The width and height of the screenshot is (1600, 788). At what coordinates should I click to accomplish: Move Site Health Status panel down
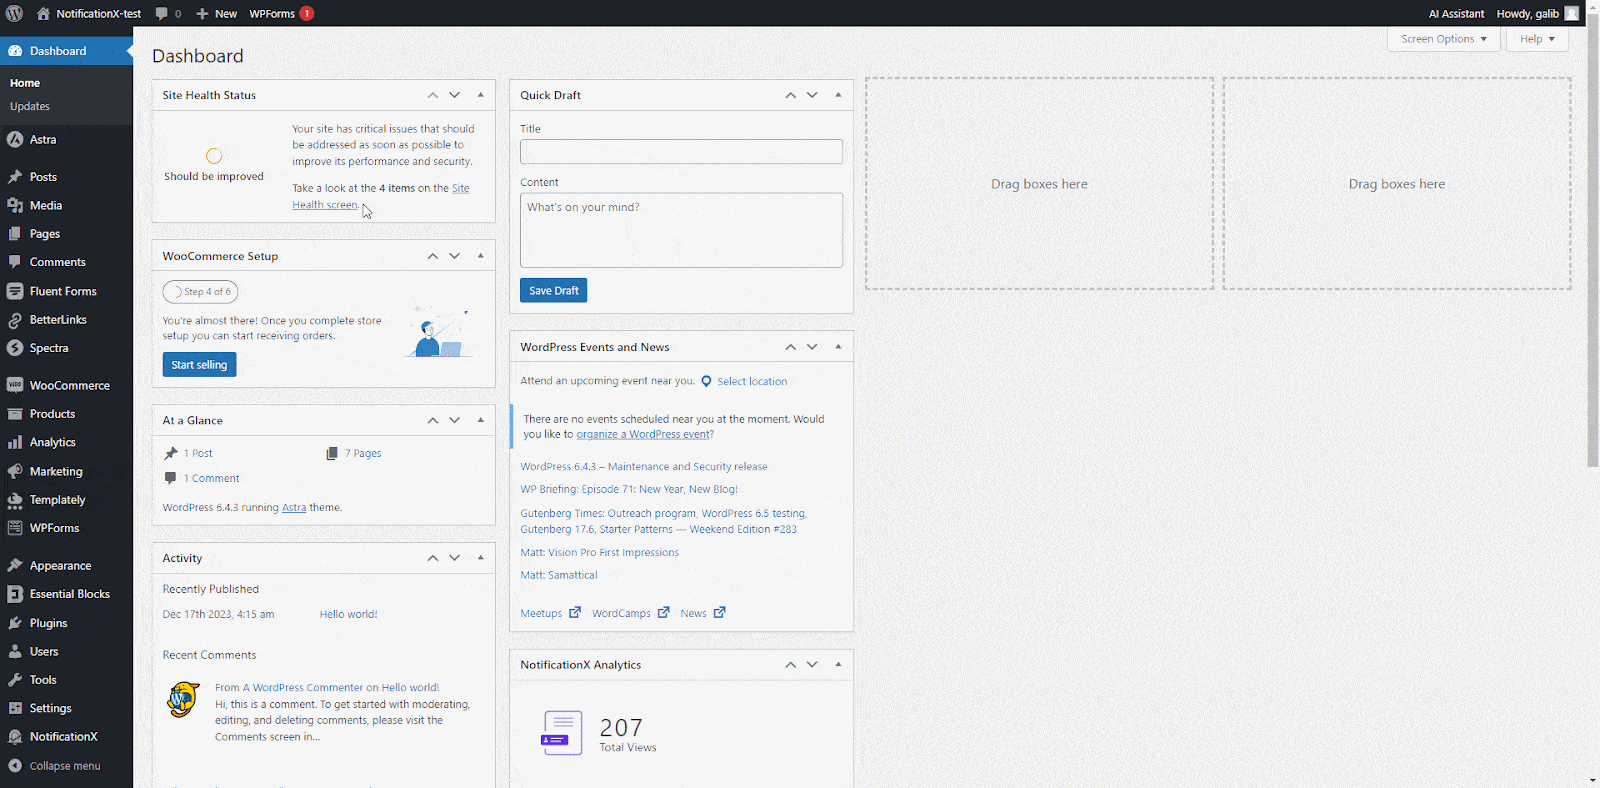coord(455,95)
